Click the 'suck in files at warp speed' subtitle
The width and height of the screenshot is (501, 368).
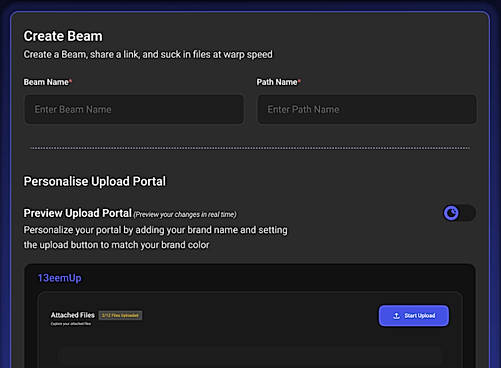coord(148,54)
